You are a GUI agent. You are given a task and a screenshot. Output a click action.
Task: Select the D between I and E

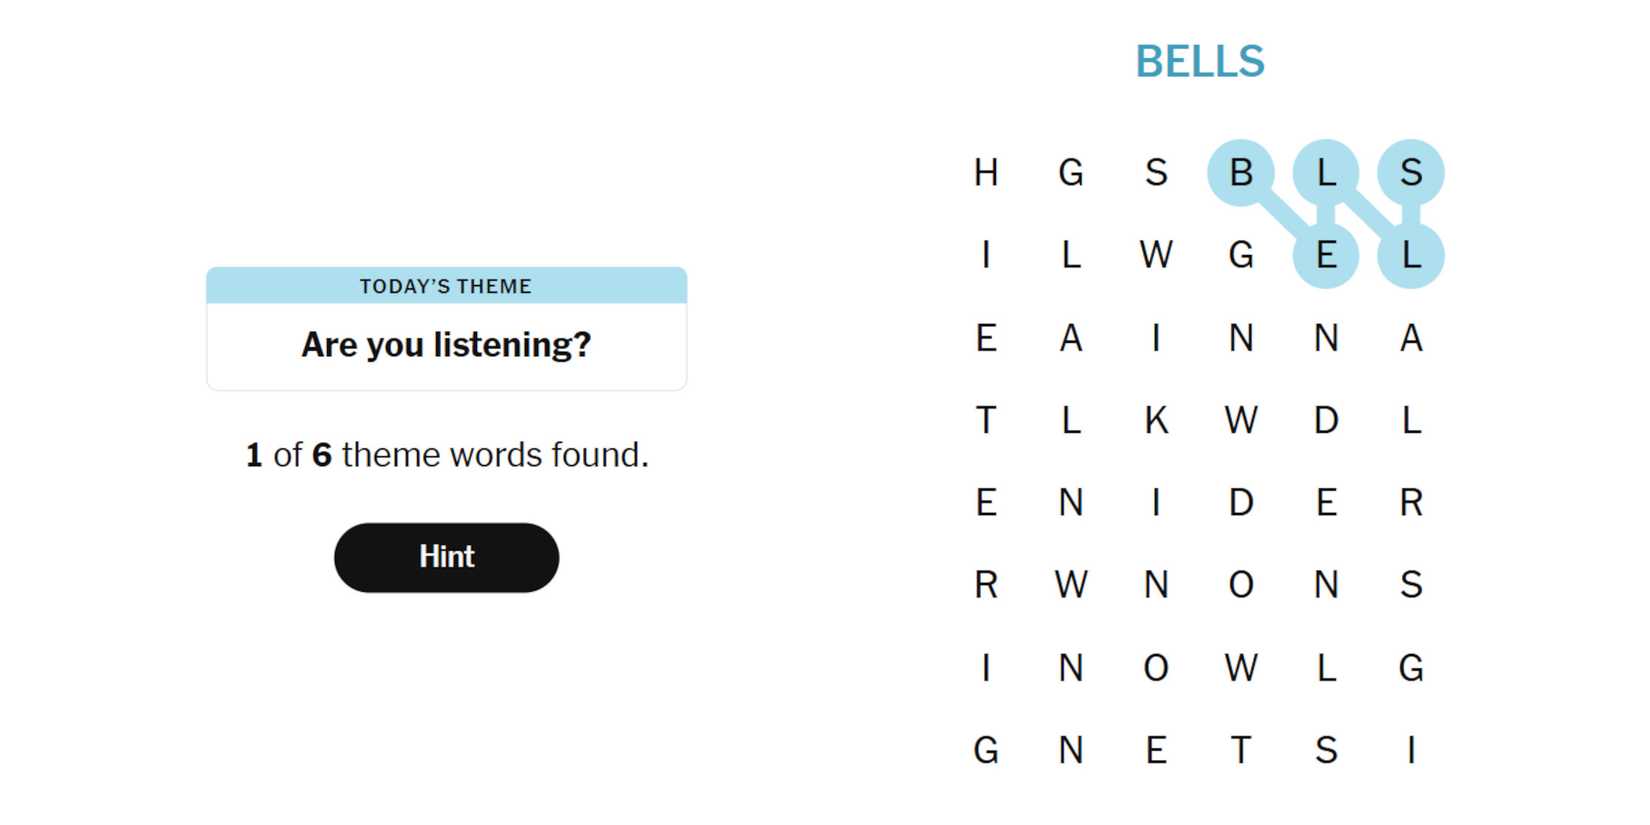tap(1241, 502)
